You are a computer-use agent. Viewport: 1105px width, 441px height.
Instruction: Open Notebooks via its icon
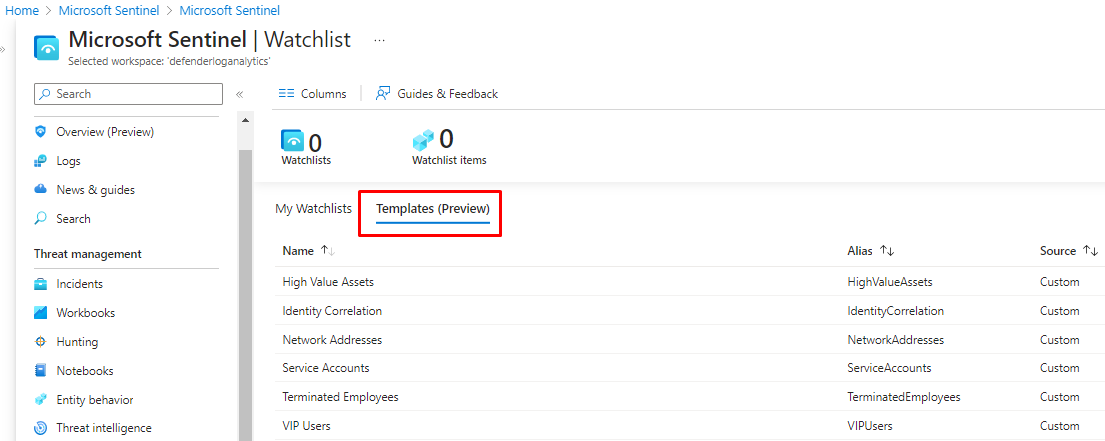click(41, 371)
